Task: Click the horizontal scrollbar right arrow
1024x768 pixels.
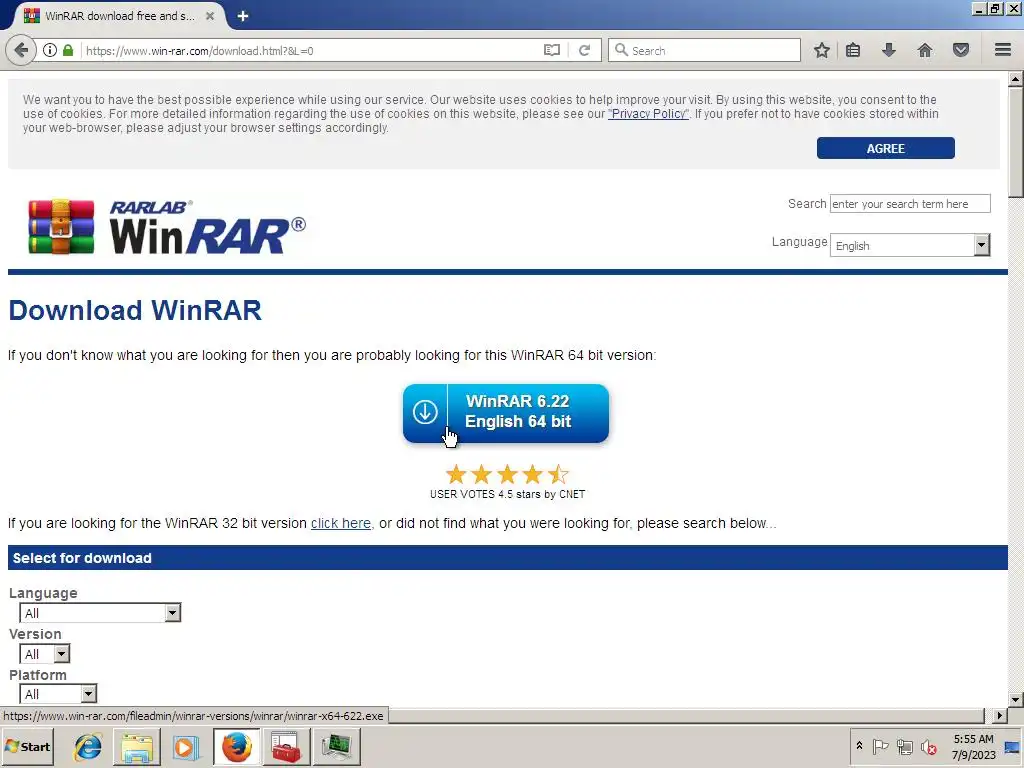Action: coord(1000,716)
